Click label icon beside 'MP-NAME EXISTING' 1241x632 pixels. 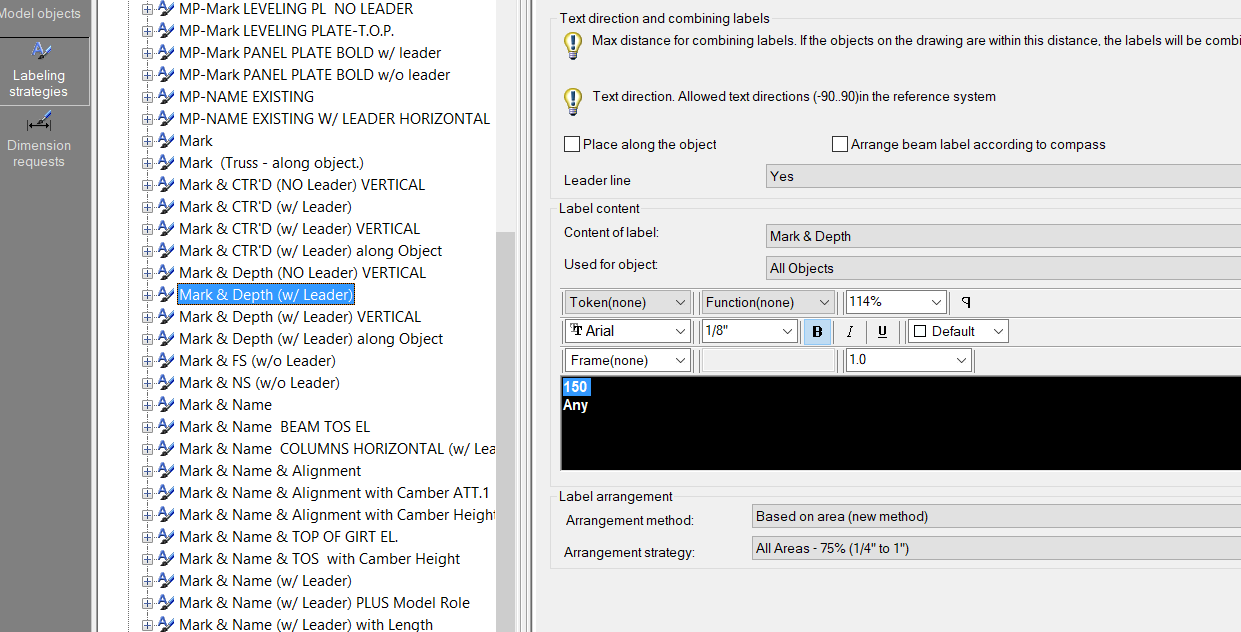(166, 97)
